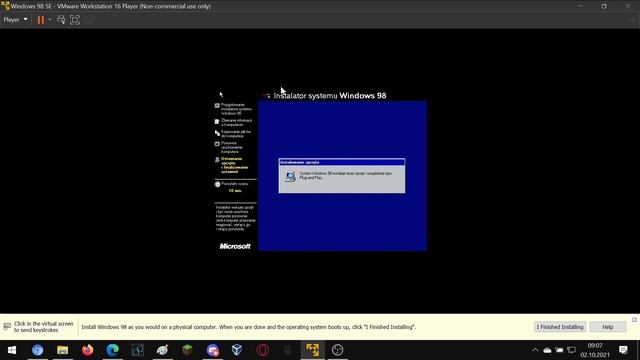The width and height of the screenshot is (640, 360).
Task: Pause the virtual machine
Action: [41, 20]
